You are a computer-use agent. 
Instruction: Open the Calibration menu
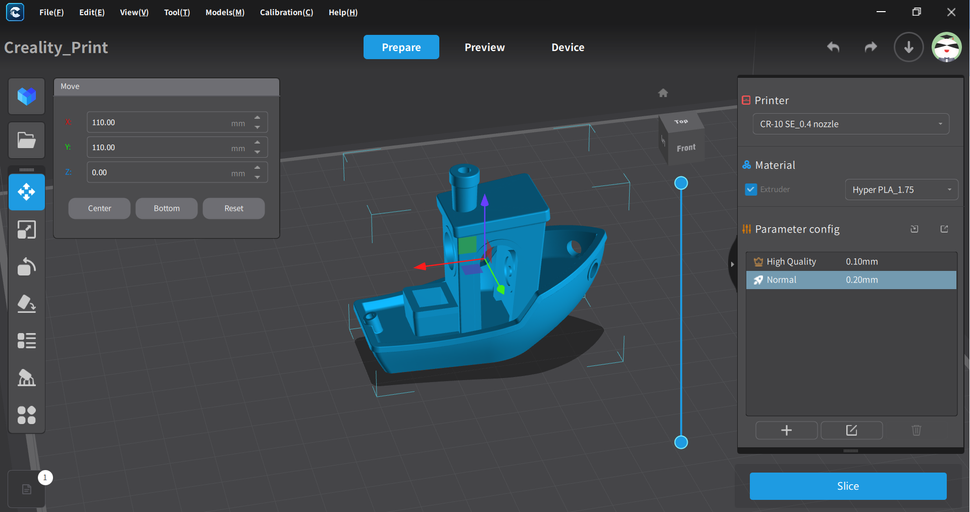pyautogui.click(x=286, y=12)
